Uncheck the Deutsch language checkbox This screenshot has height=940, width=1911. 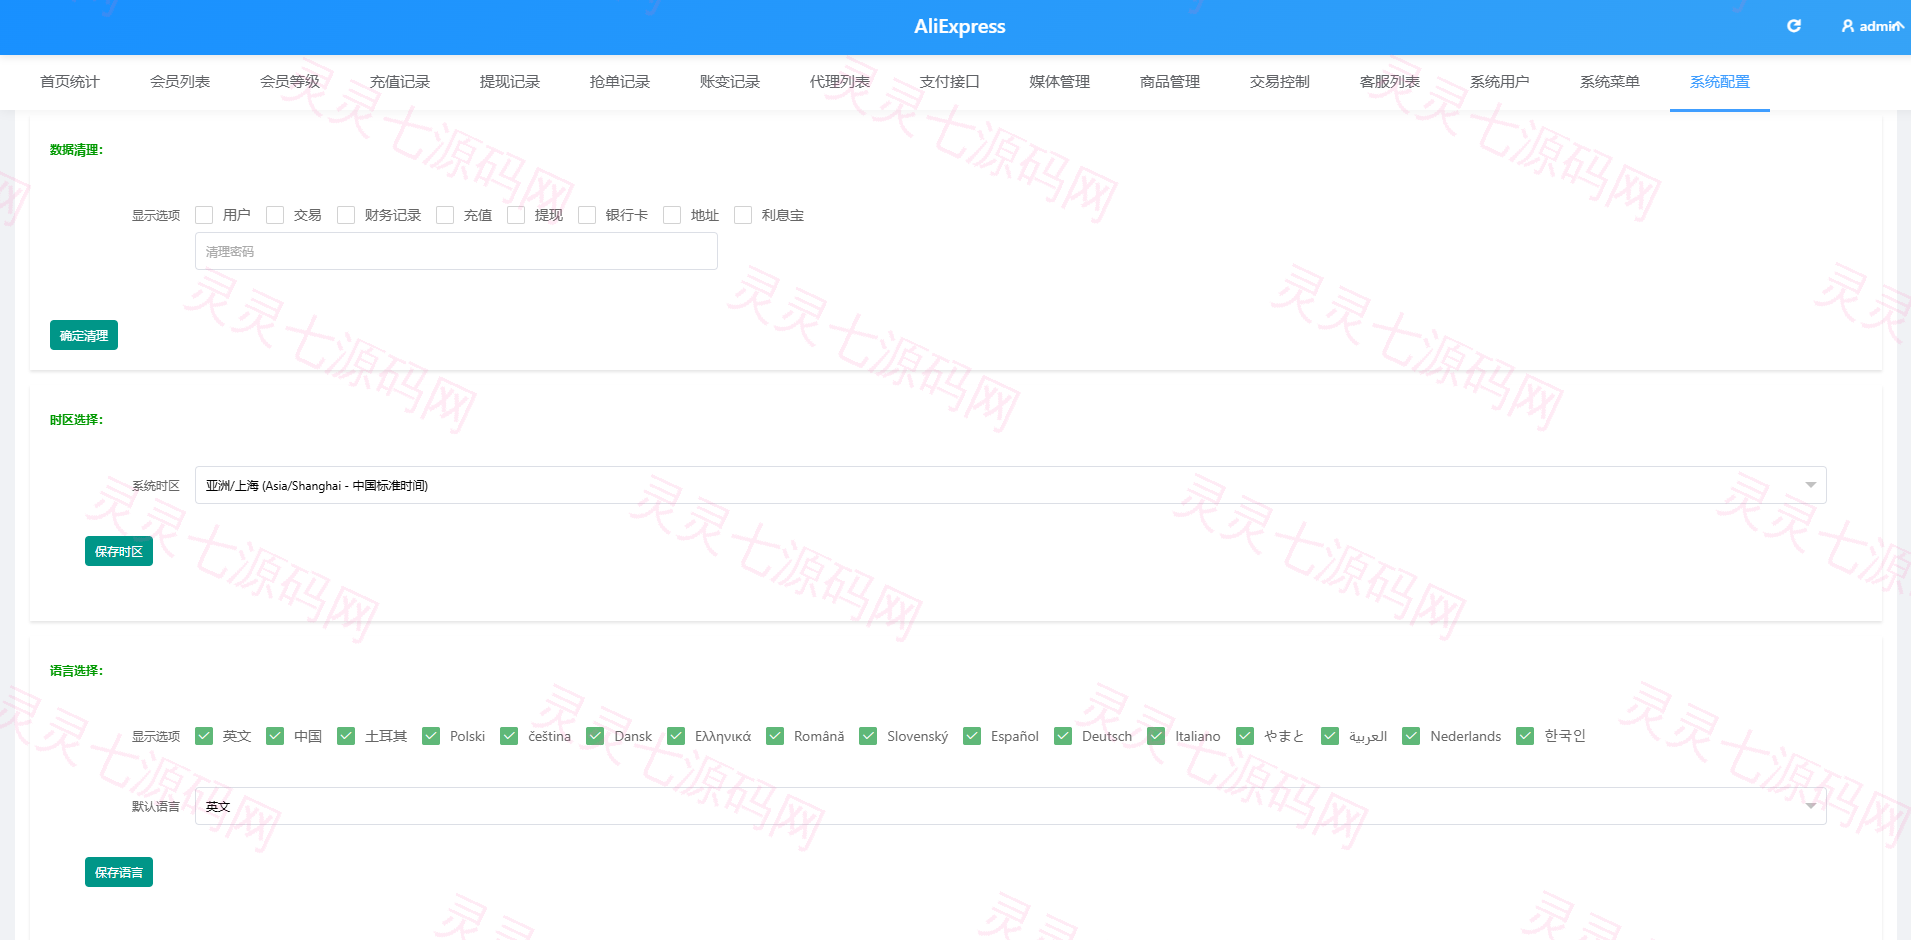(x=1063, y=736)
